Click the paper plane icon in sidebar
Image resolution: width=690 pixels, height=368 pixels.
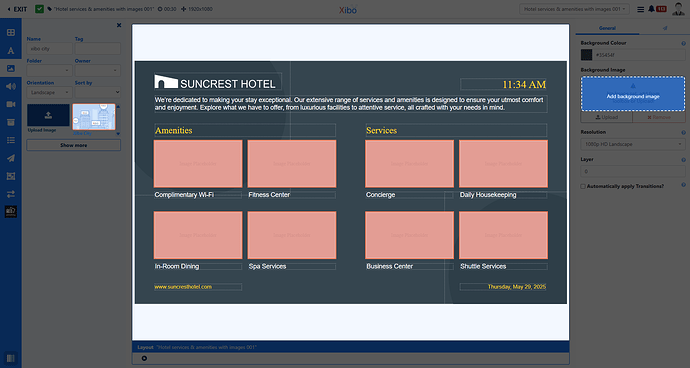click(x=11, y=158)
